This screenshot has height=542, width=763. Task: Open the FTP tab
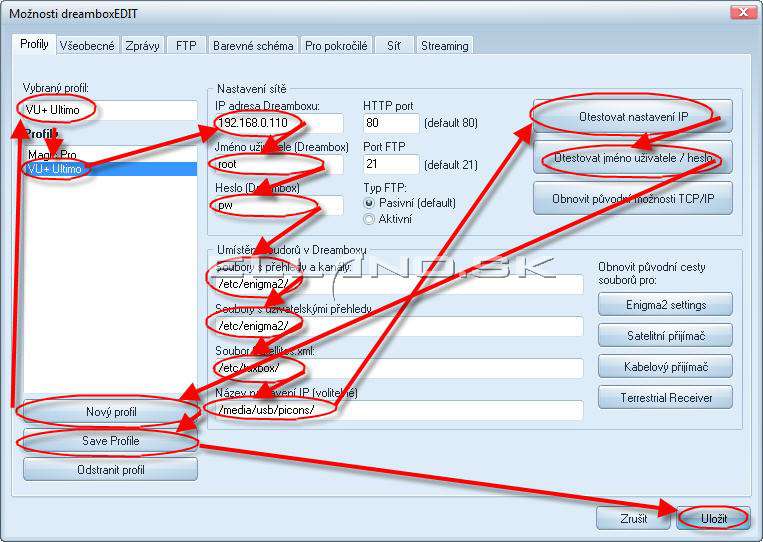pyautogui.click(x=186, y=46)
